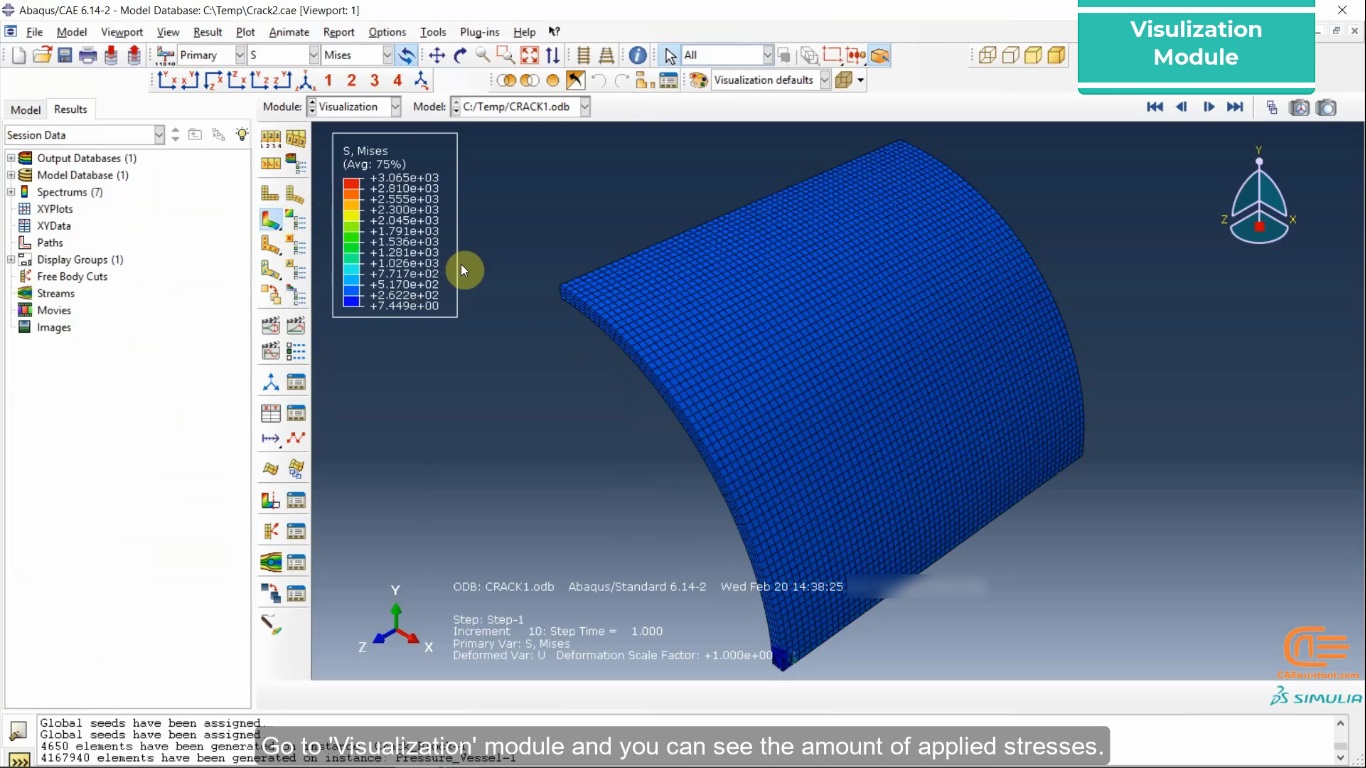Switch to the Results tab
The image size is (1366, 768).
70,109
